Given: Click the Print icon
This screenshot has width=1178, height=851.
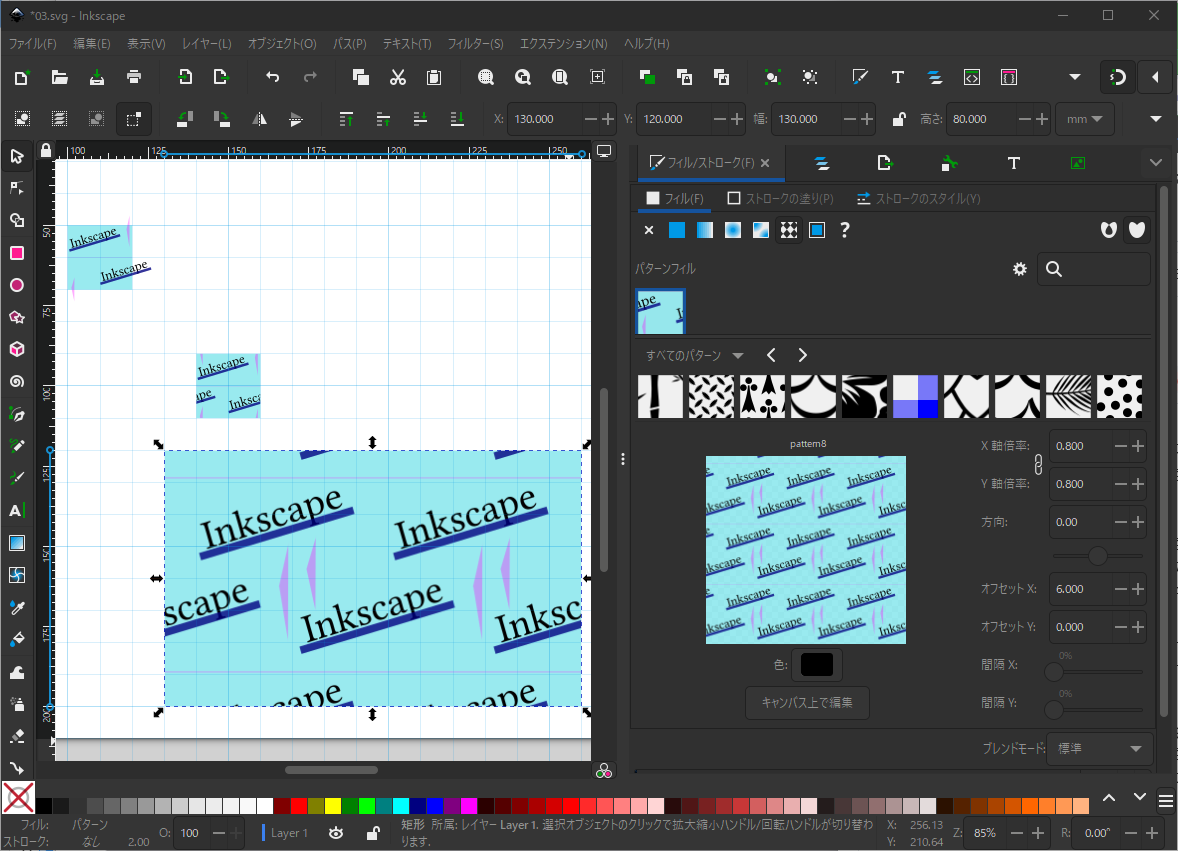Looking at the screenshot, I should (134, 77).
